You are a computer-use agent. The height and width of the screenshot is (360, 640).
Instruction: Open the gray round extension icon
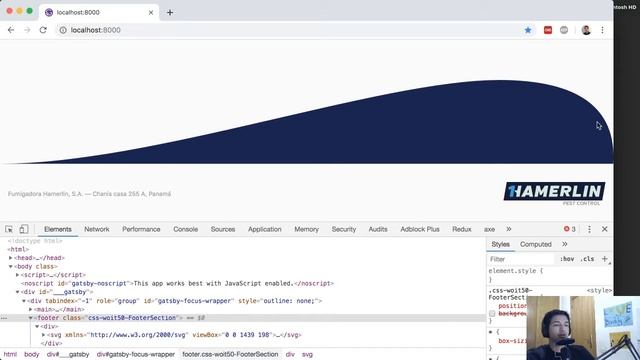[564, 30]
